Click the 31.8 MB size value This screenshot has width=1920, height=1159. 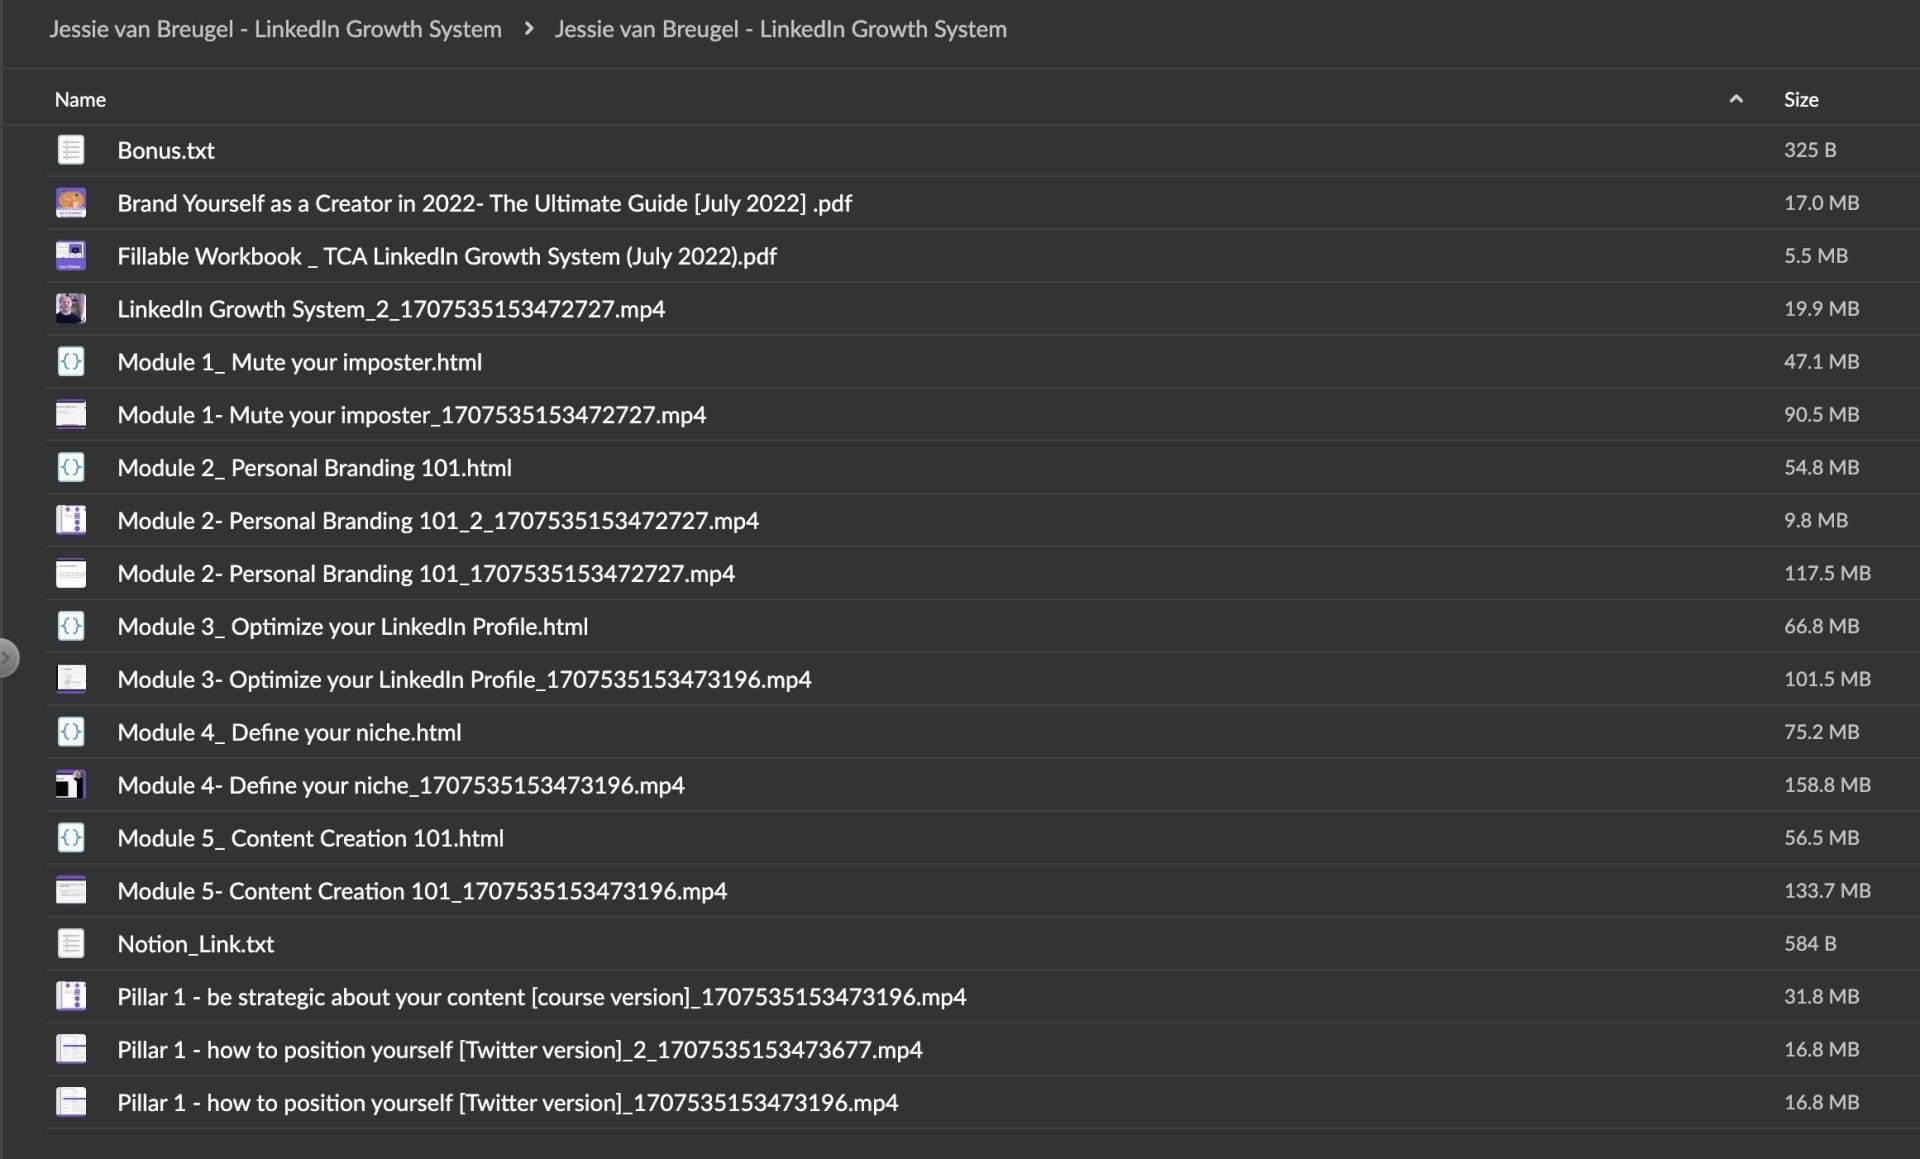click(1821, 998)
